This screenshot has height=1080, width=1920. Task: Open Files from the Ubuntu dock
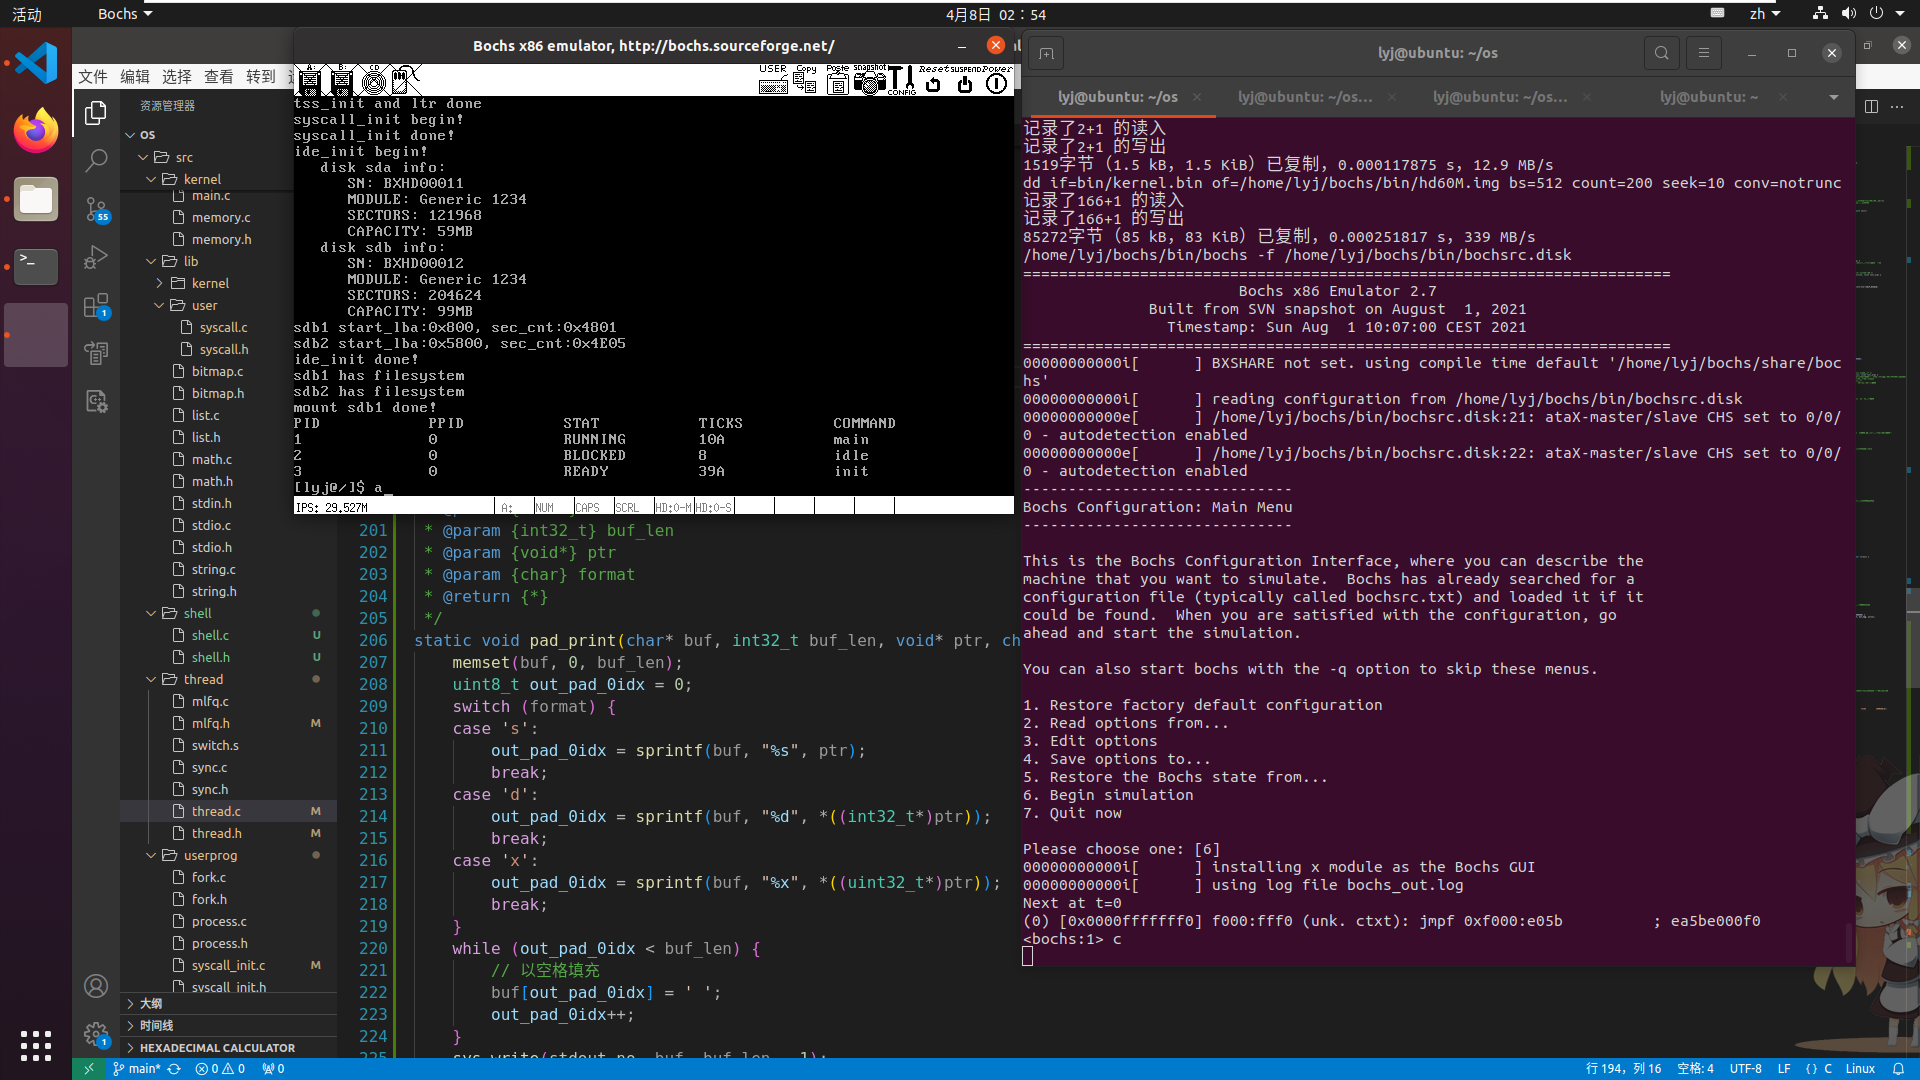[x=36, y=199]
